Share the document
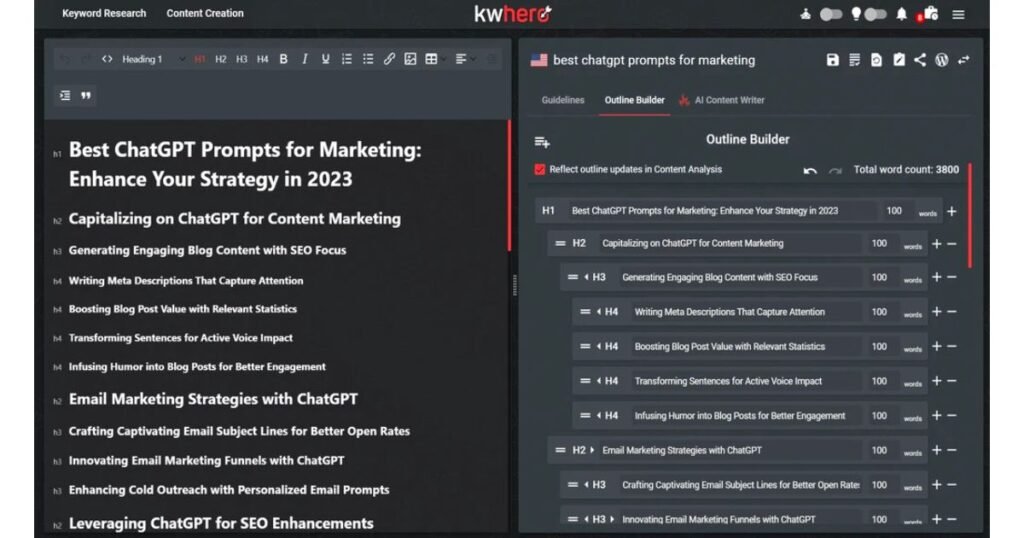 pyautogui.click(x=920, y=60)
